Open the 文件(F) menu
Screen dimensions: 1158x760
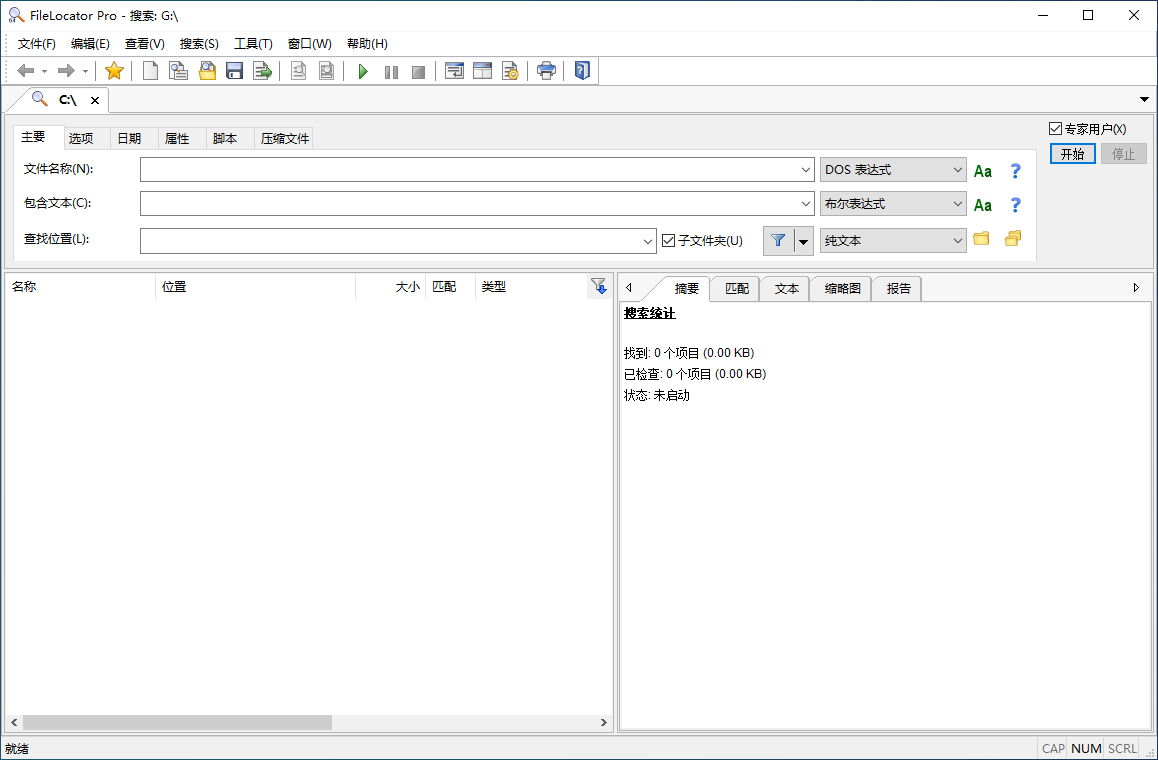click(36, 44)
